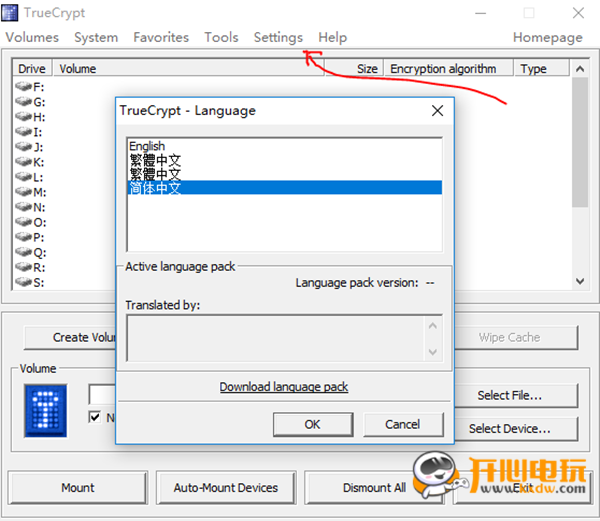
Task: Click the Auto-Mount Devices button
Action: [226, 488]
